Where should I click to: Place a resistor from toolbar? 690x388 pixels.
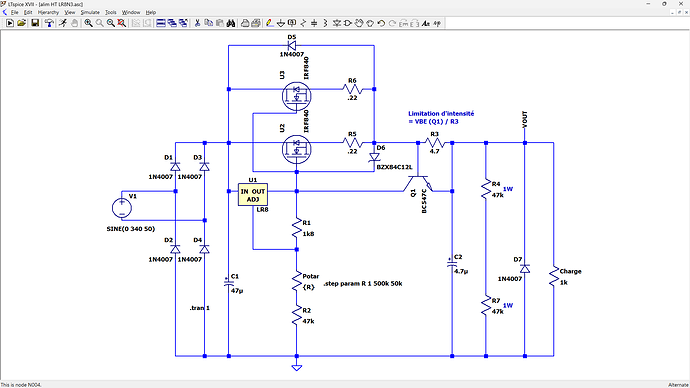(303, 23)
